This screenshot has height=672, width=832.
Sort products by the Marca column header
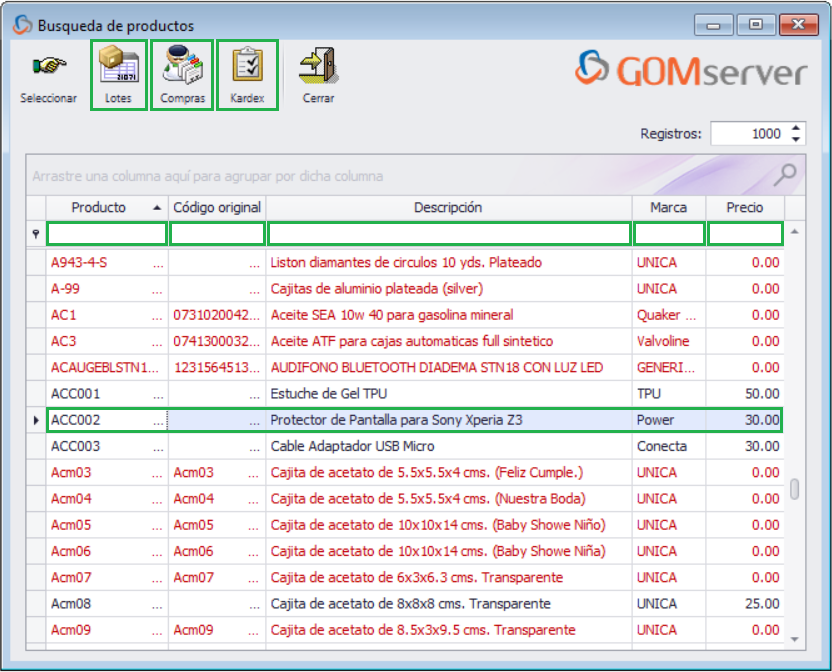668,207
